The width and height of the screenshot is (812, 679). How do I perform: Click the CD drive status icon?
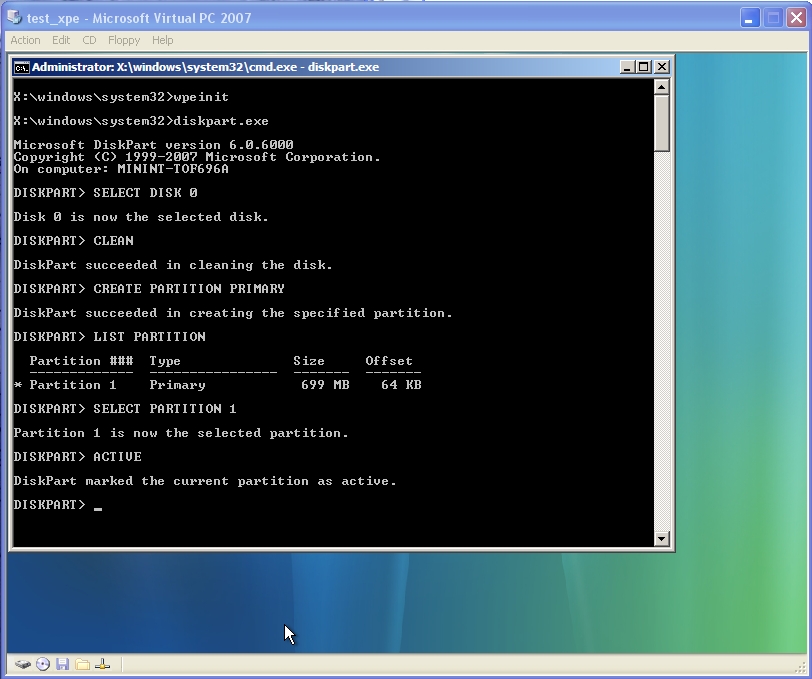[43, 664]
